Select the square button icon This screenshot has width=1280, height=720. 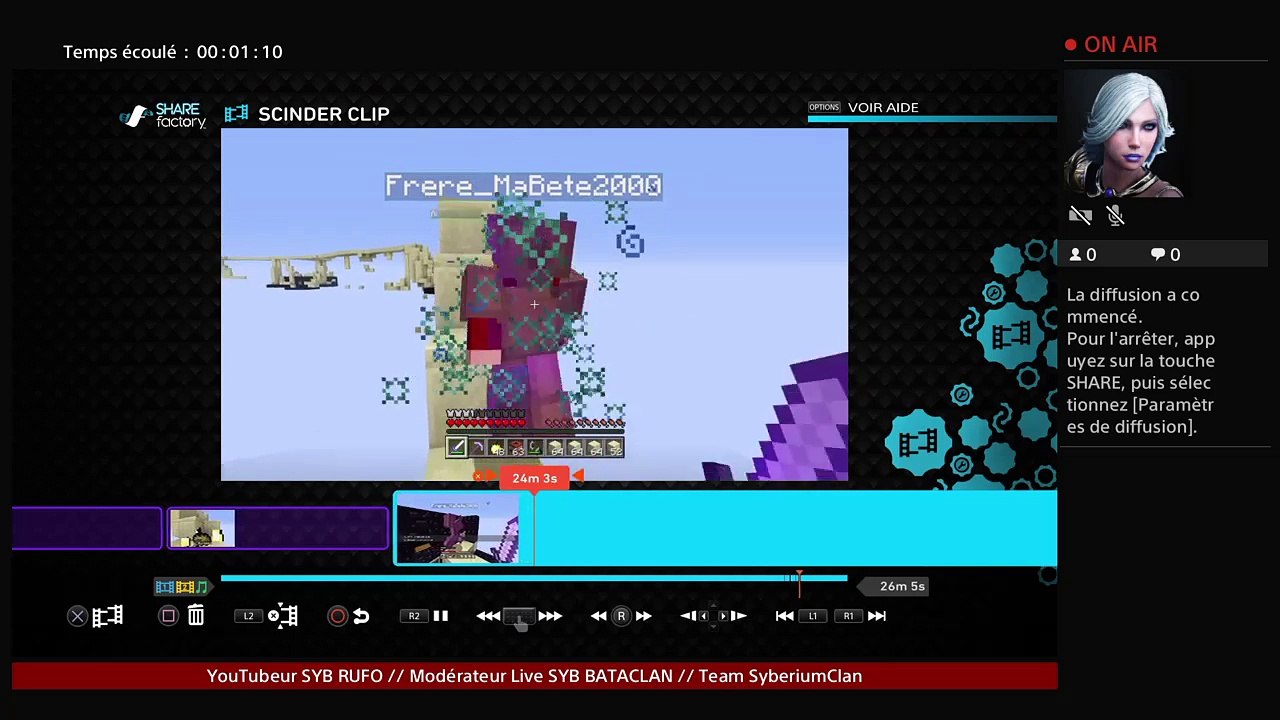(x=168, y=616)
